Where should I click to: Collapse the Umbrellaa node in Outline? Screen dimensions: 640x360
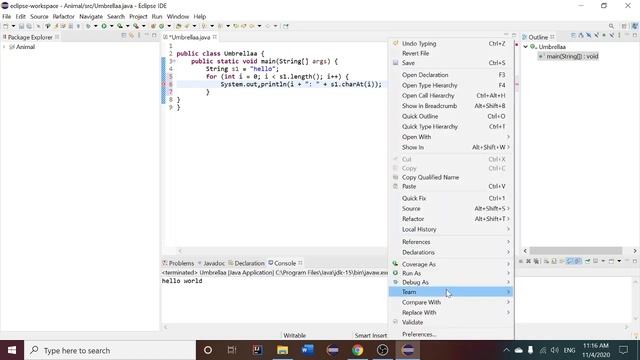tap(526, 47)
